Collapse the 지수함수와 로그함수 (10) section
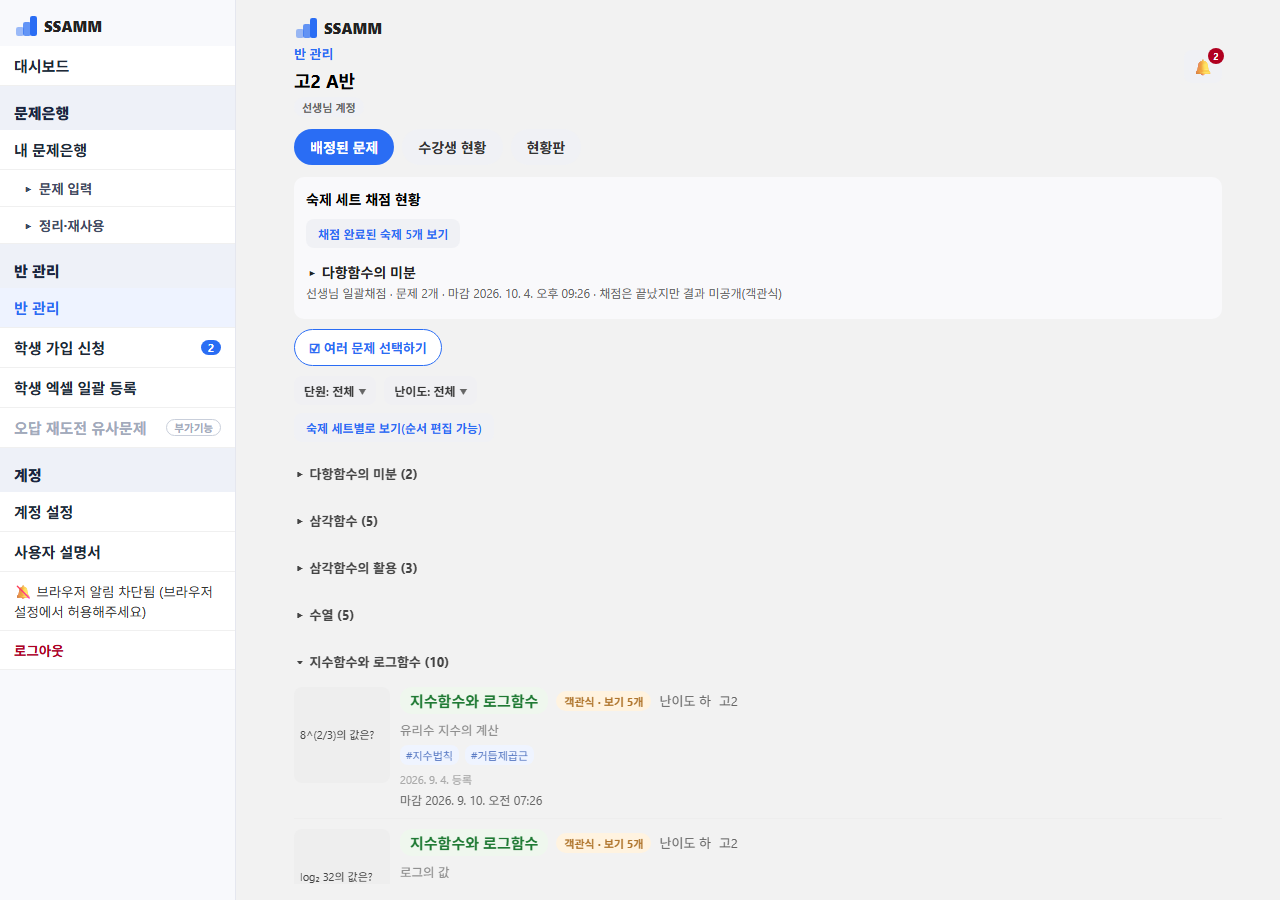Screen dimensions: 1280x900 coord(372,662)
